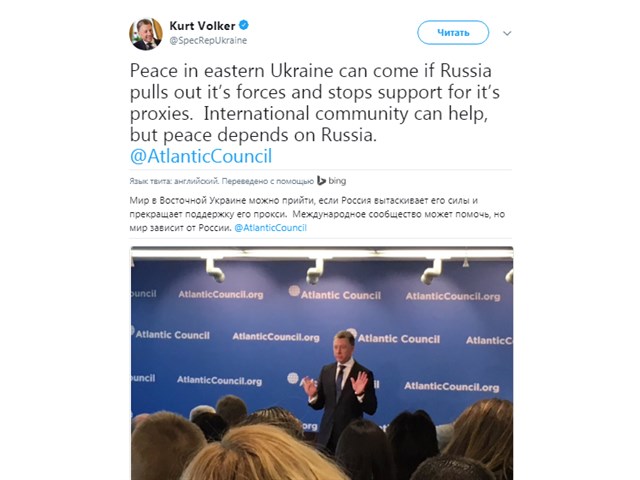Image resolution: width=640 pixels, height=480 pixels.
Task: Click the translated Russian text paragraph
Action: click(317, 214)
